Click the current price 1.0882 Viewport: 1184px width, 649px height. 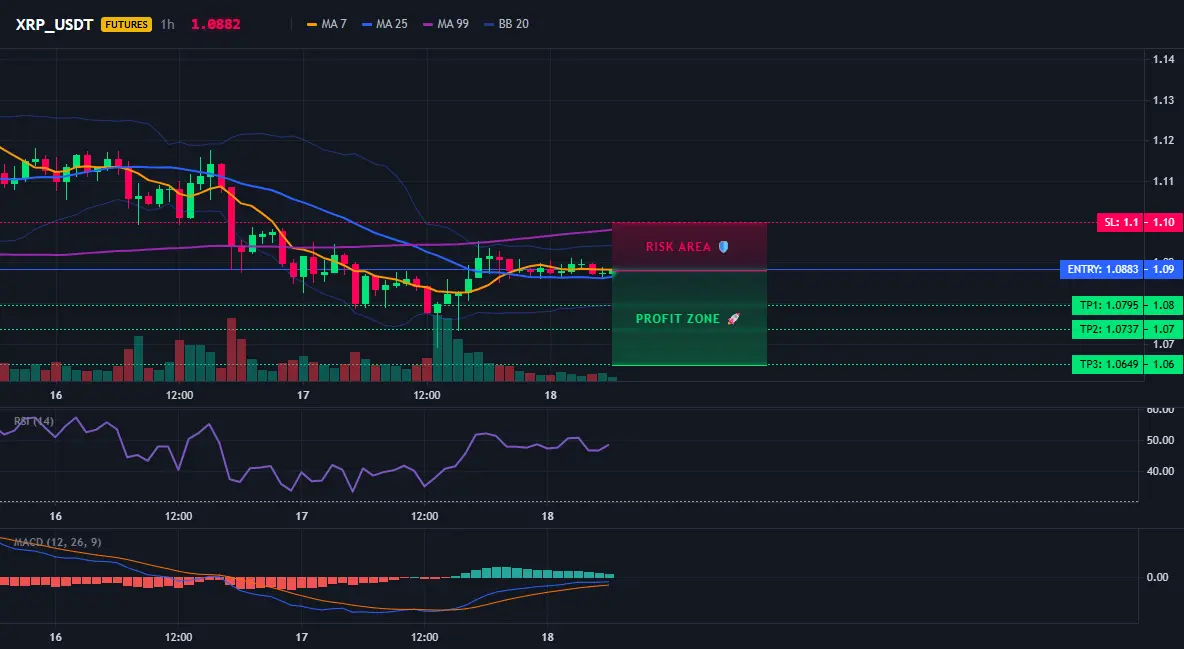(x=215, y=24)
